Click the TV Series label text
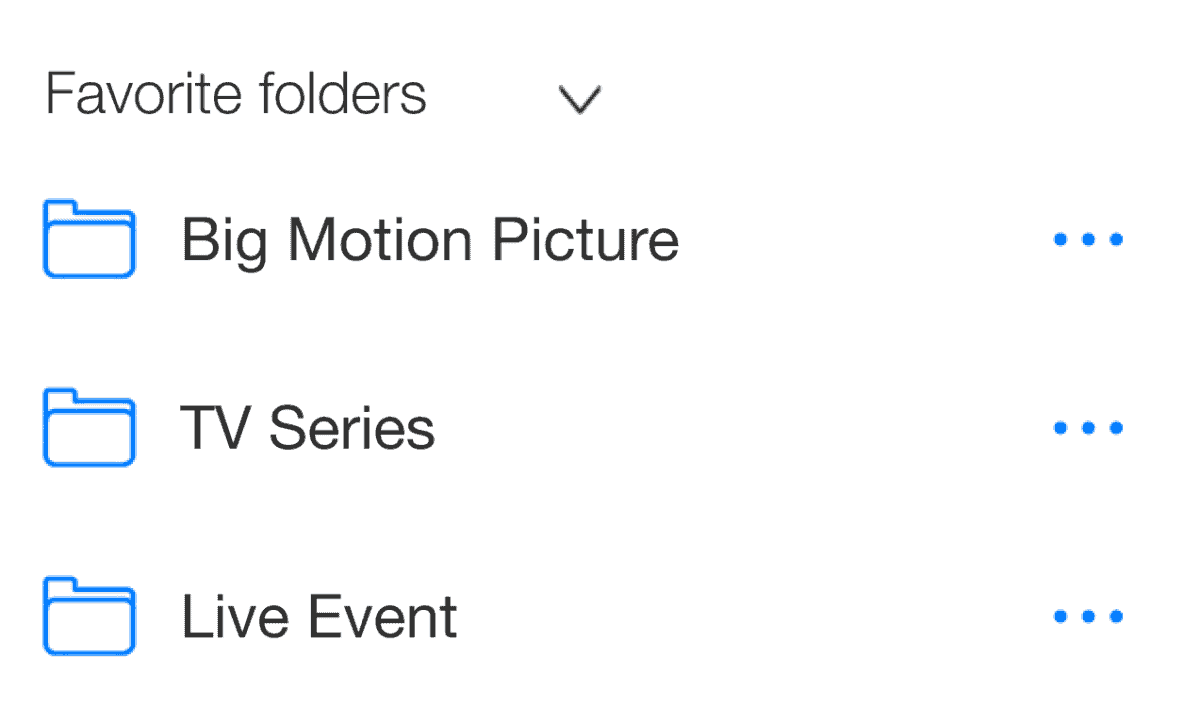 pyautogui.click(x=308, y=427)
